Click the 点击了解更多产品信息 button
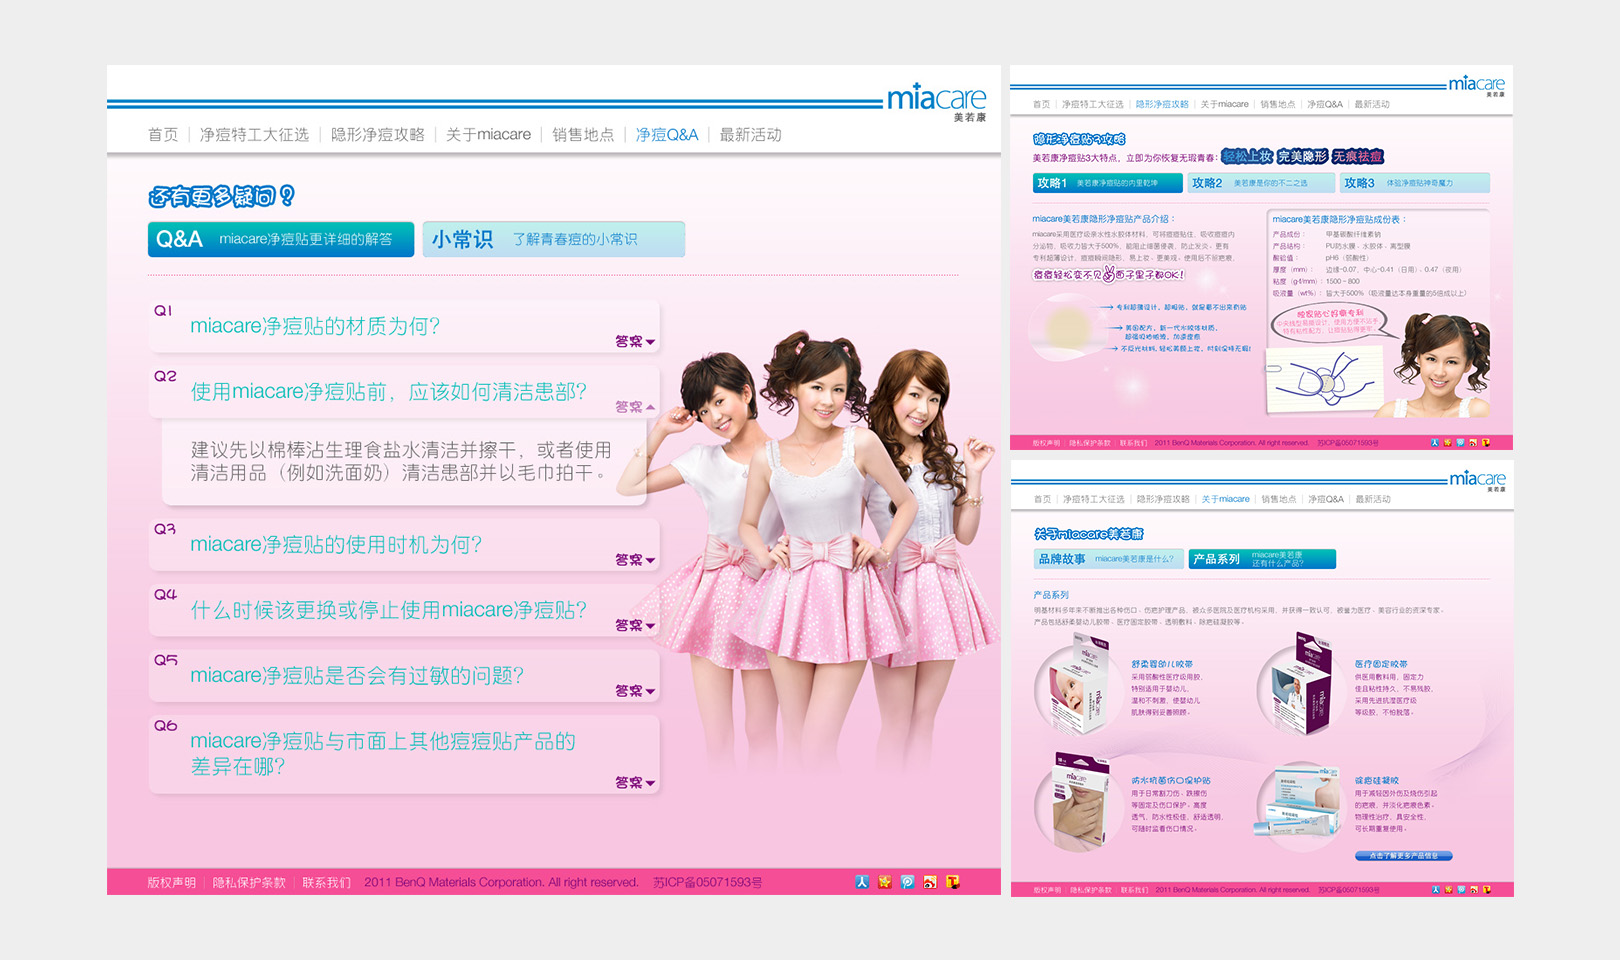 [1403, 856]
